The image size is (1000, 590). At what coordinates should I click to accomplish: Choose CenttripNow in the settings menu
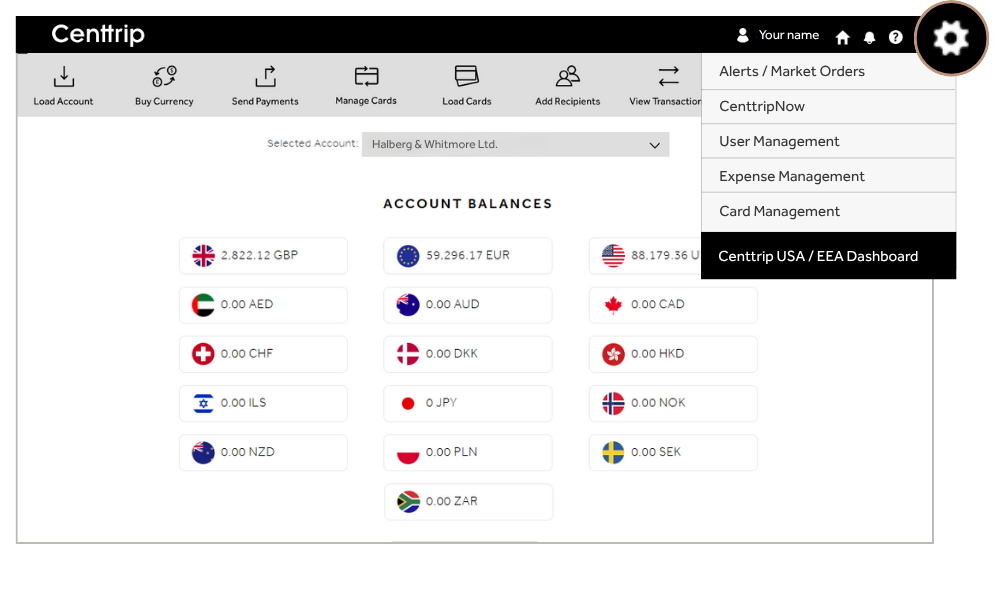coord(828,107)
